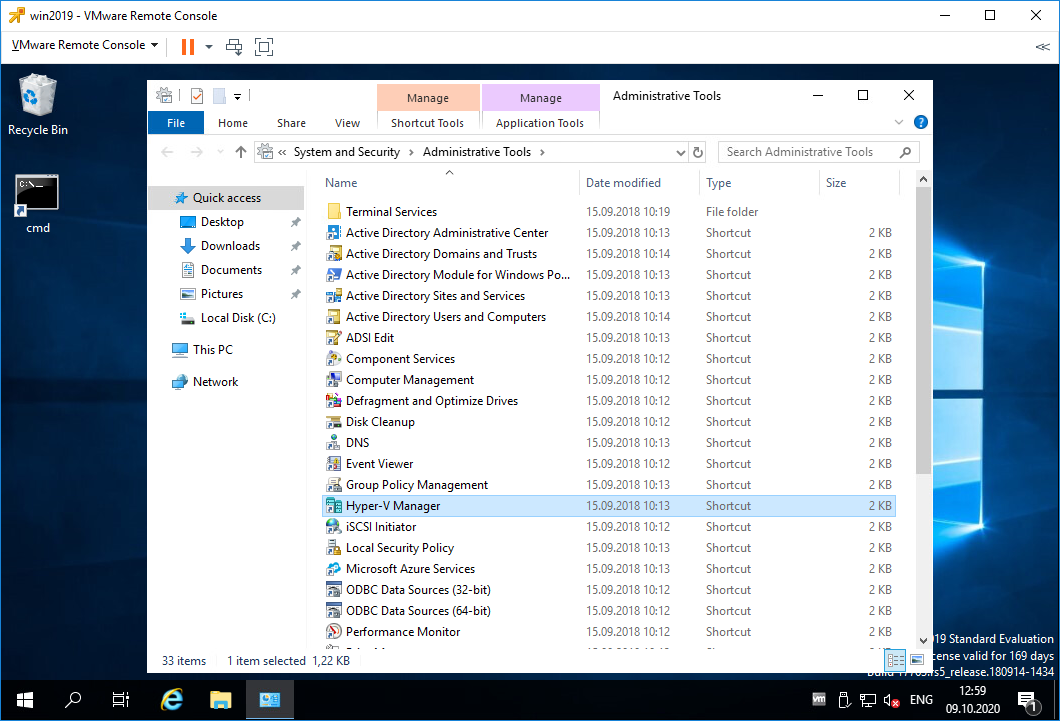Viewport: 1060px width, 721px height.
Task: Open the VMware Remote Console menu
Action: [x=85, y=45]
